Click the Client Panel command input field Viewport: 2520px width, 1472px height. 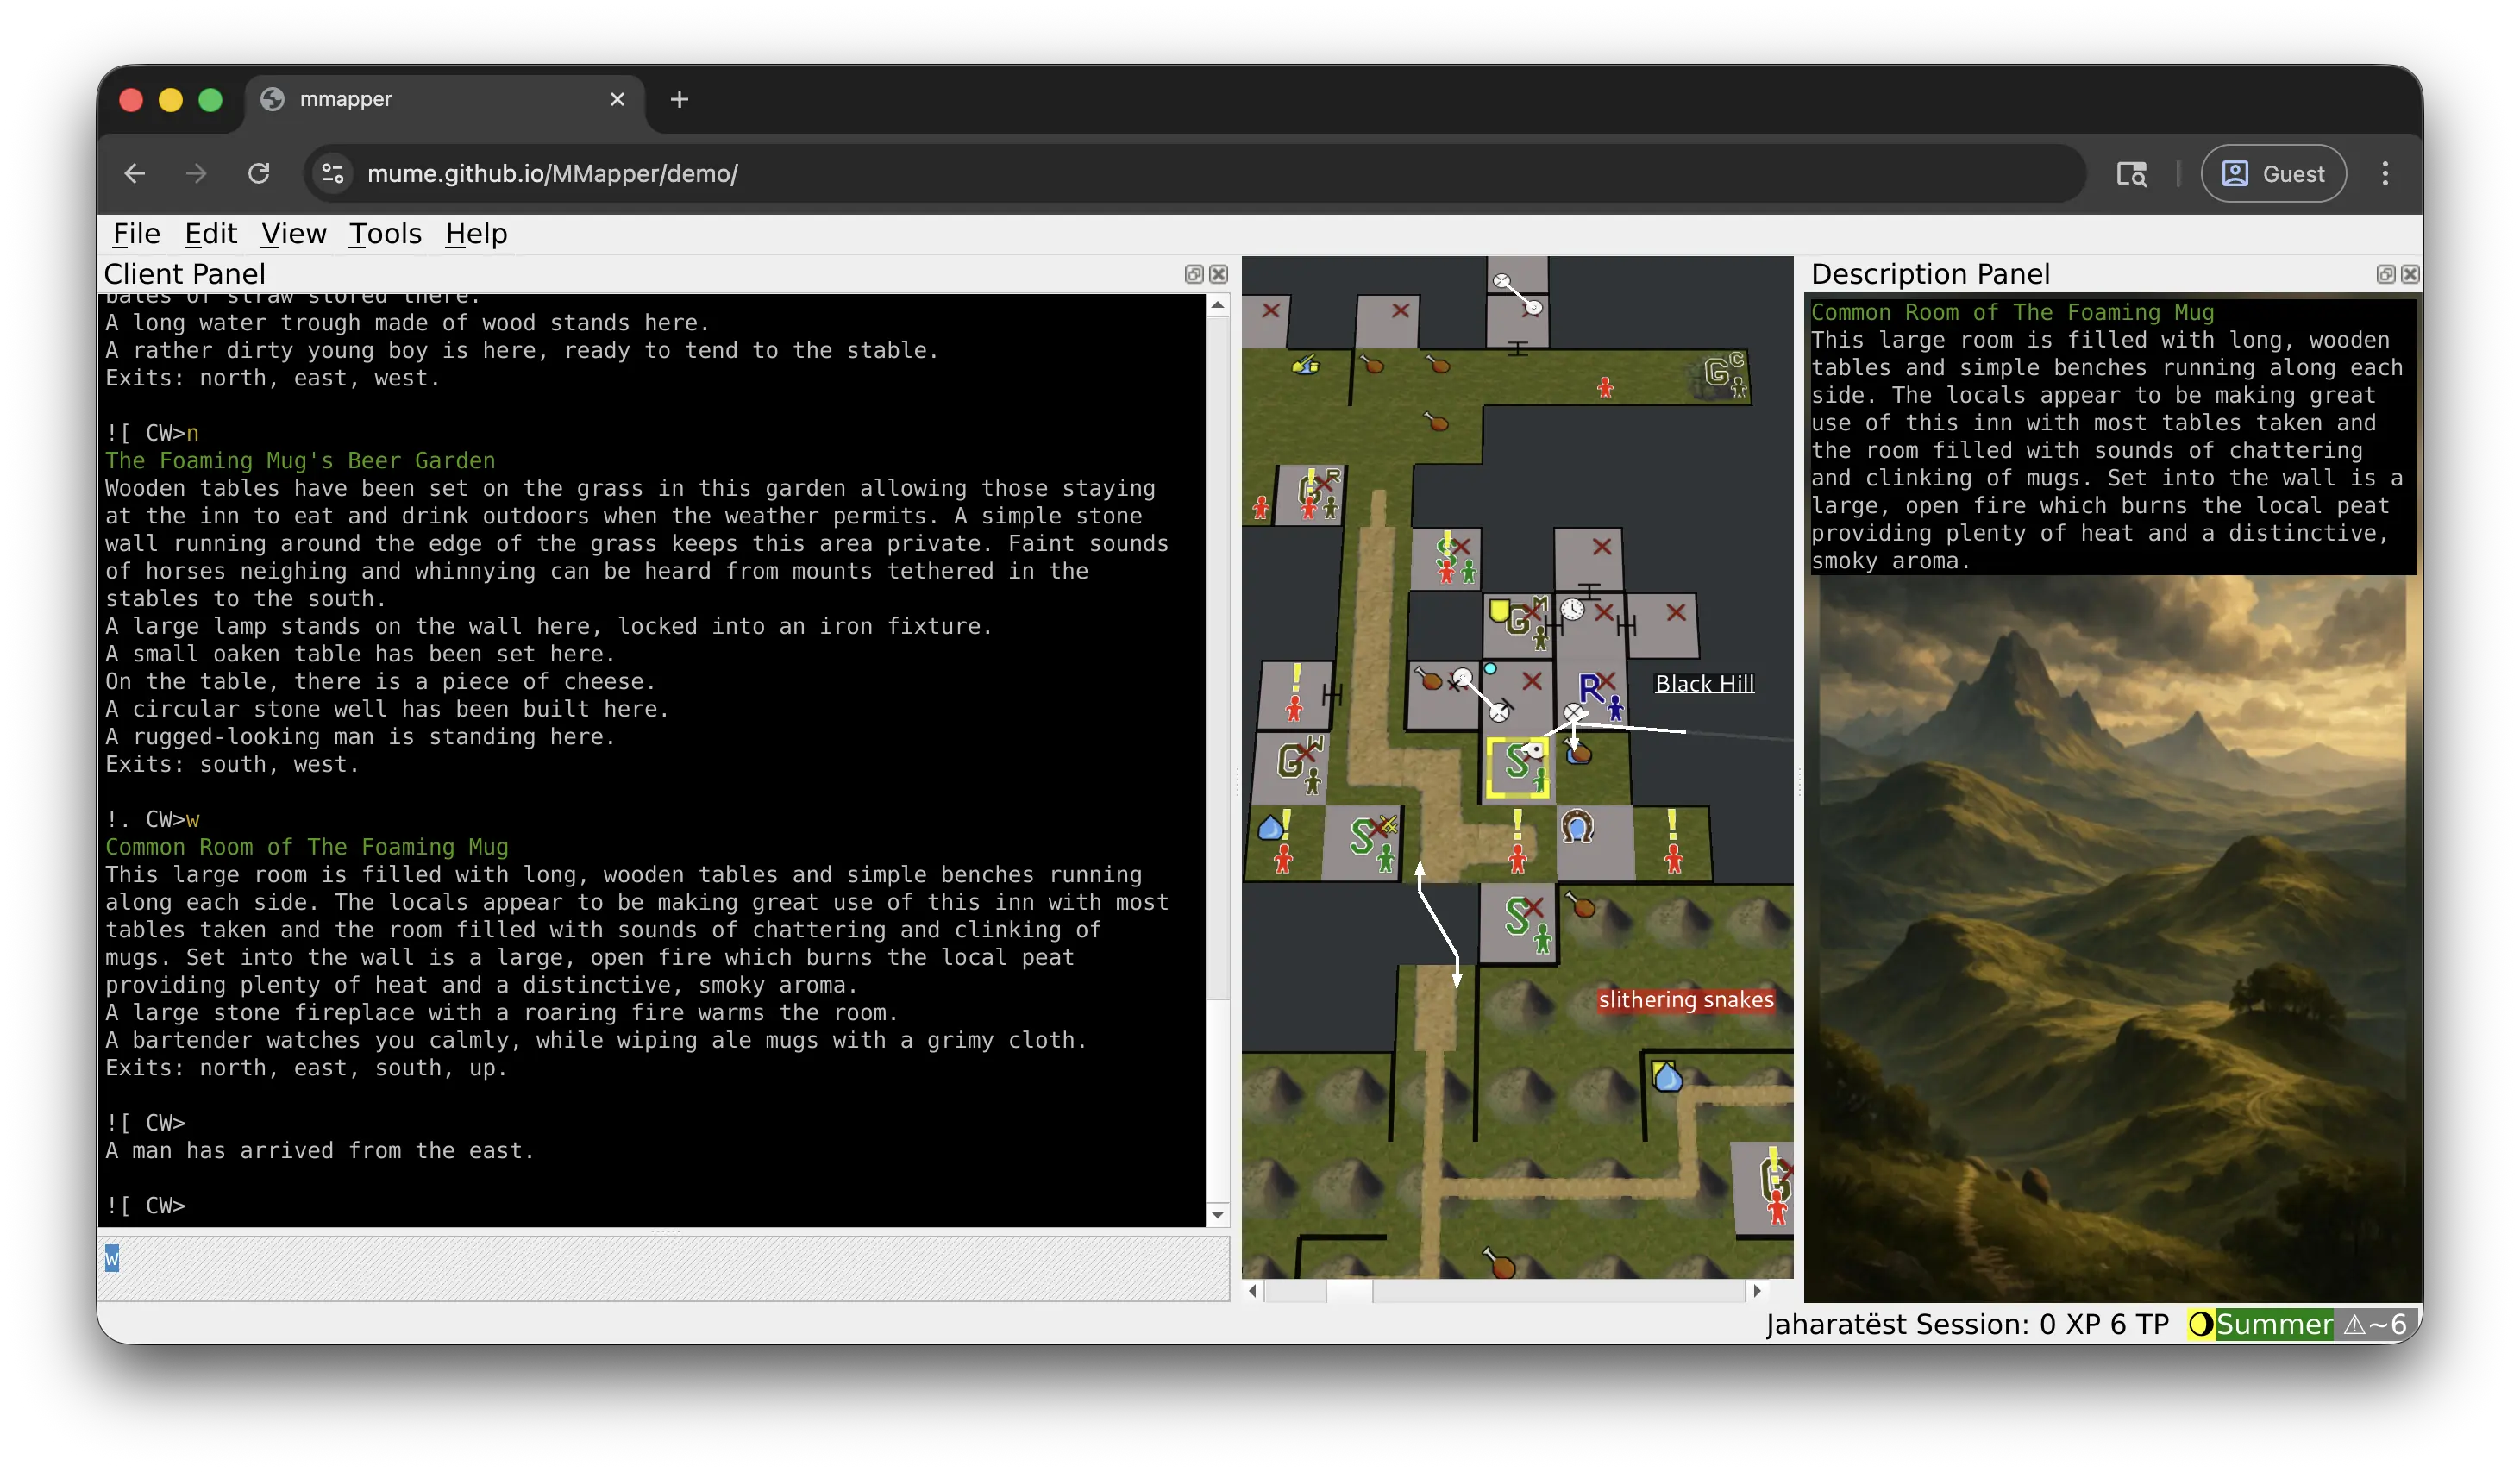664,1268
